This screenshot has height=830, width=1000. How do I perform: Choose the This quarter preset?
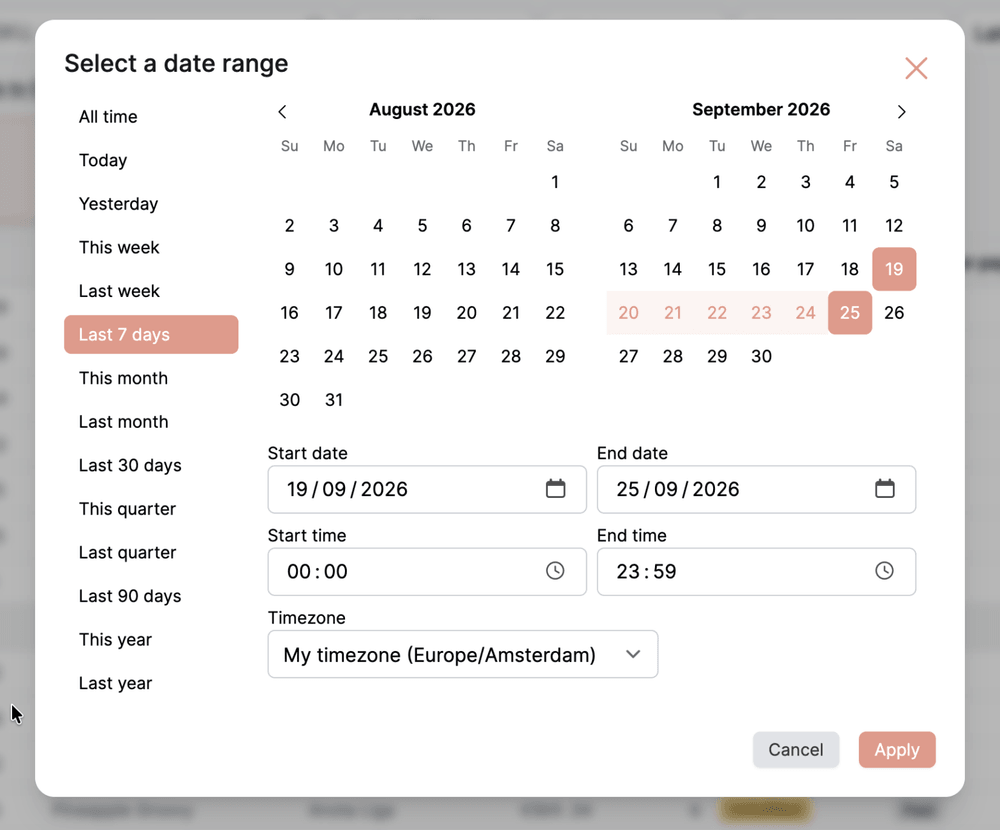(x=151, y=509)
